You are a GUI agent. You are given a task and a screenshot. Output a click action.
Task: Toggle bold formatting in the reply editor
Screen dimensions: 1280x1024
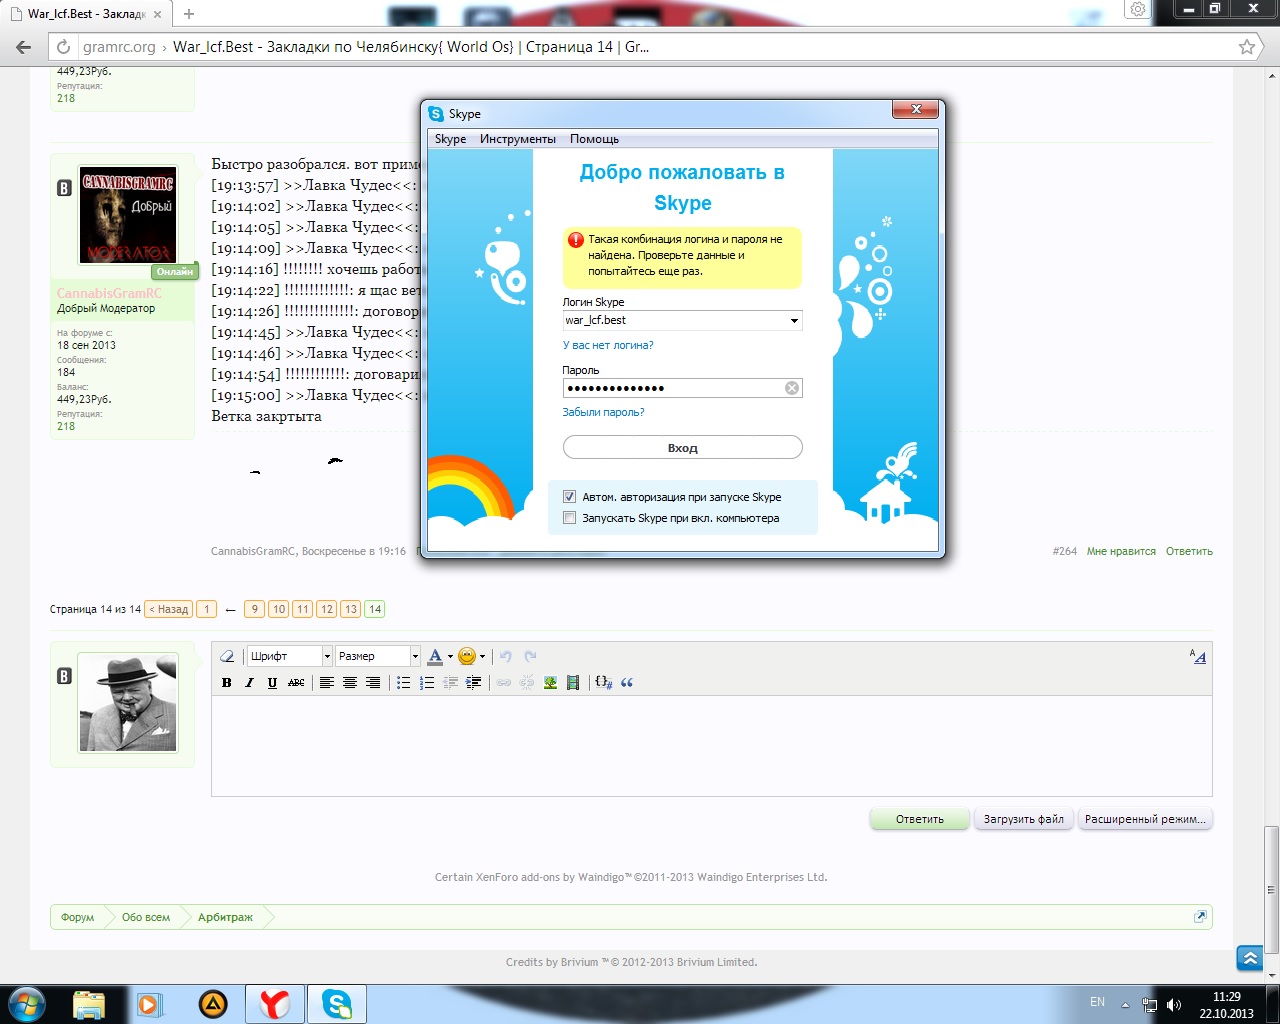(x=227, y=683)
